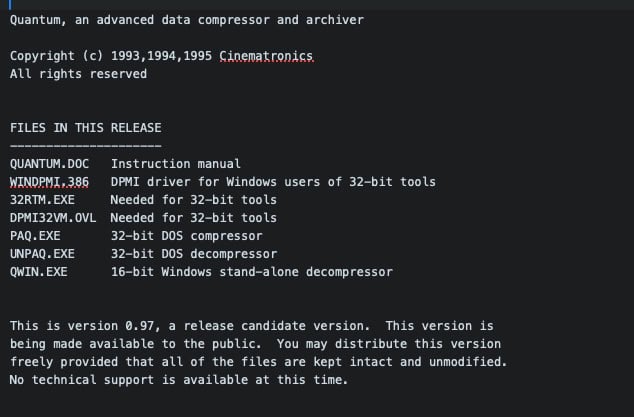This screenshot has width=634, height=417.
Task: Click the QWIN.EXE filename
Action: 38,272
